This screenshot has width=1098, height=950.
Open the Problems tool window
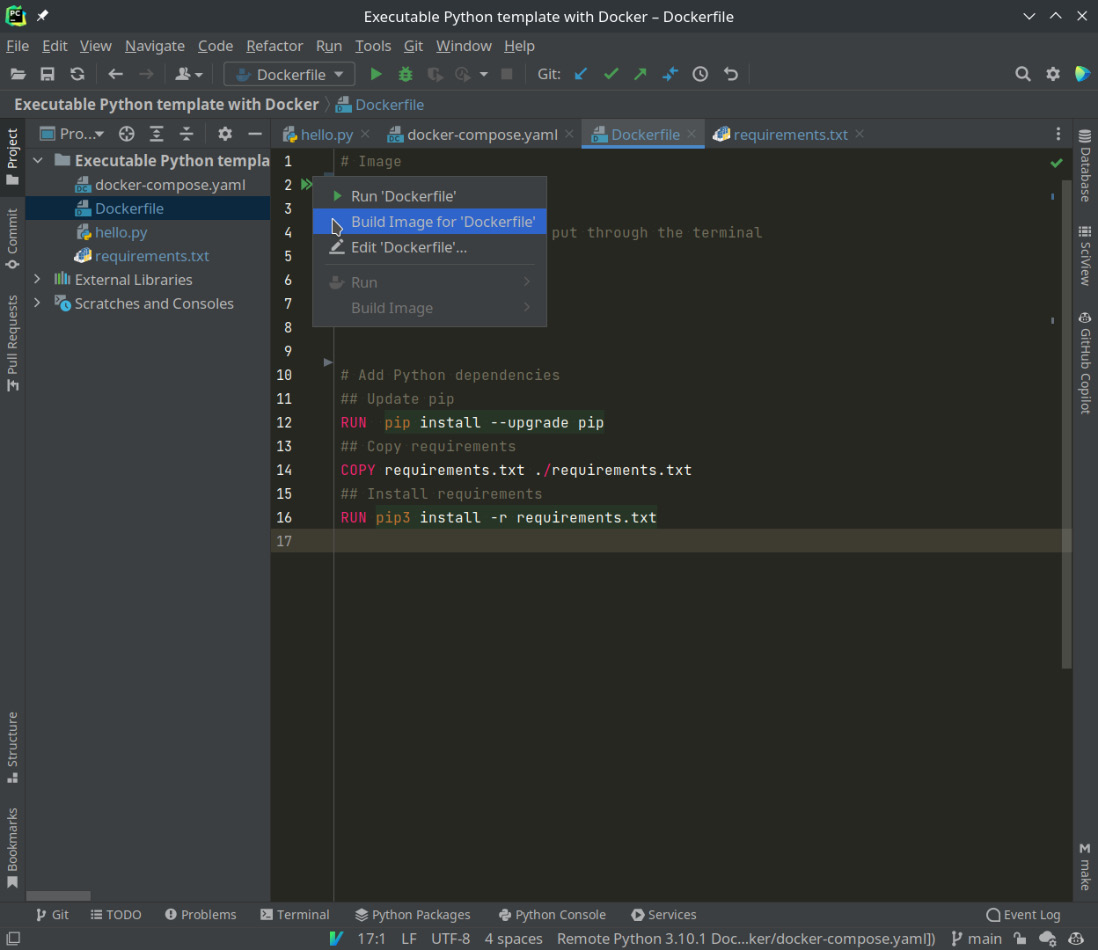pos(201,914)
